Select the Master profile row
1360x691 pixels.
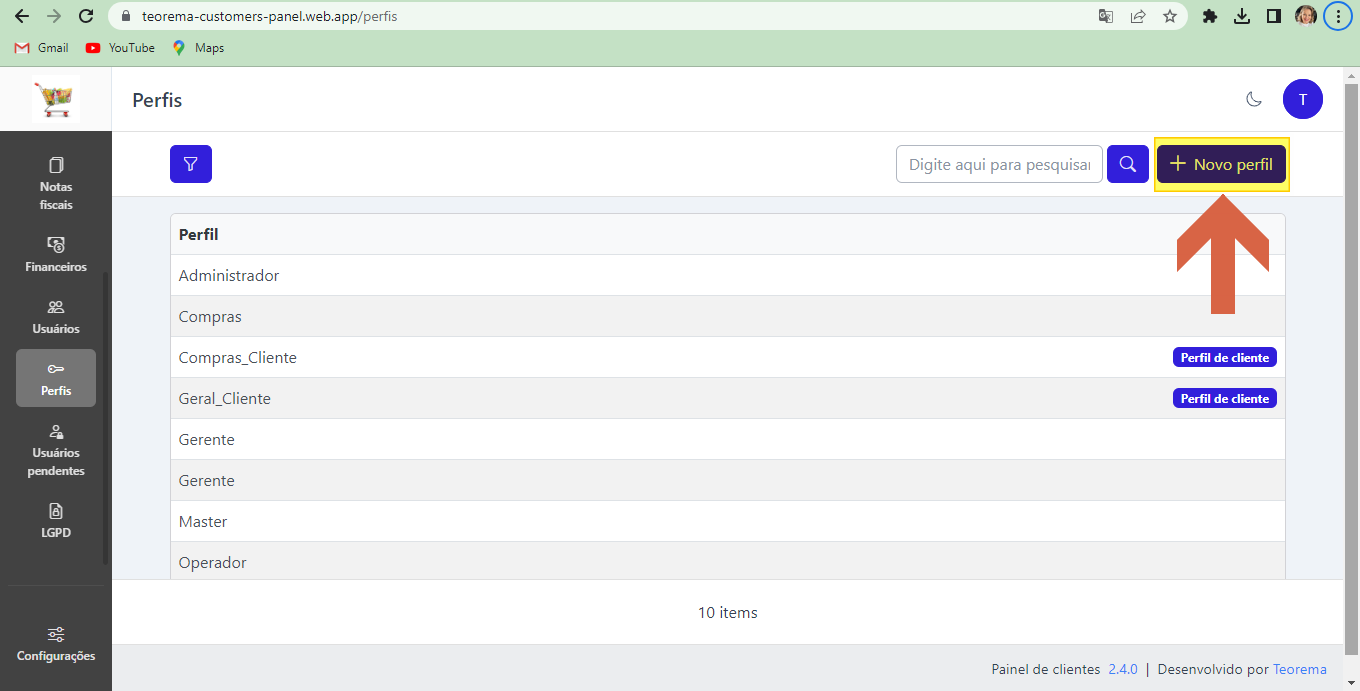tap(728, 521)
